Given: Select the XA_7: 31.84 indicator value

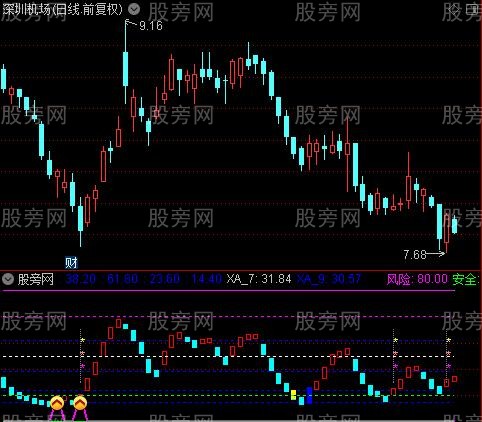Looking at the screenshot, I should 259,279.
